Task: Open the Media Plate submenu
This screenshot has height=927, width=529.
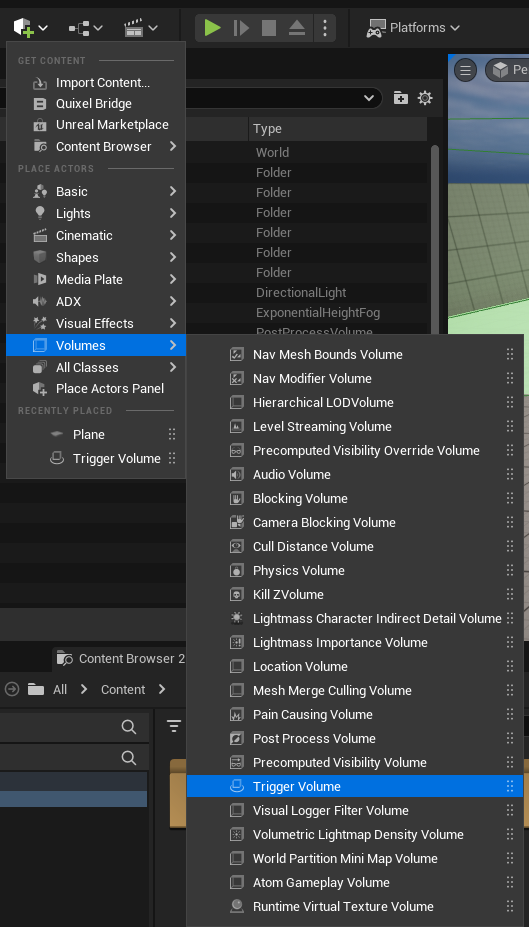Action: point(96,279)
